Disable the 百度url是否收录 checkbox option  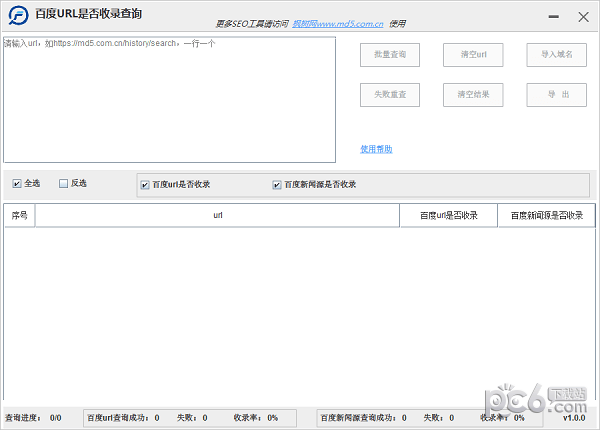point(145,185)
